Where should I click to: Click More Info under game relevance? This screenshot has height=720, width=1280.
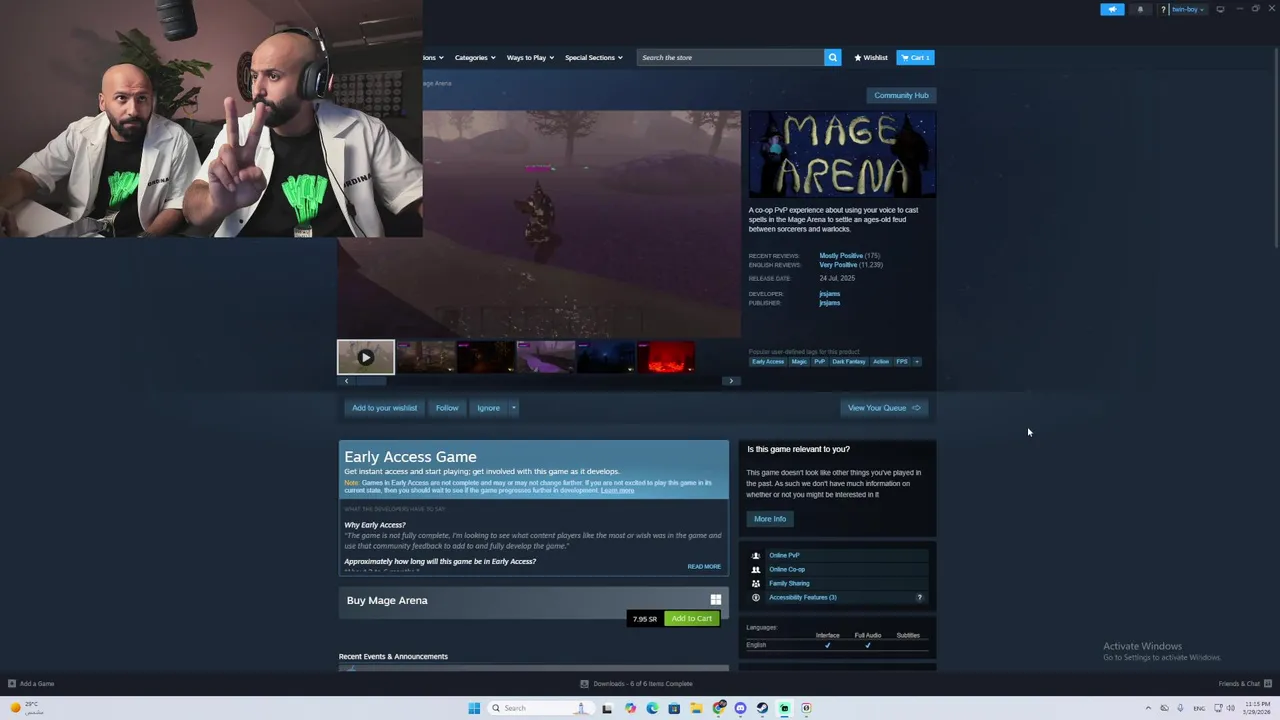tap(770, 519)
